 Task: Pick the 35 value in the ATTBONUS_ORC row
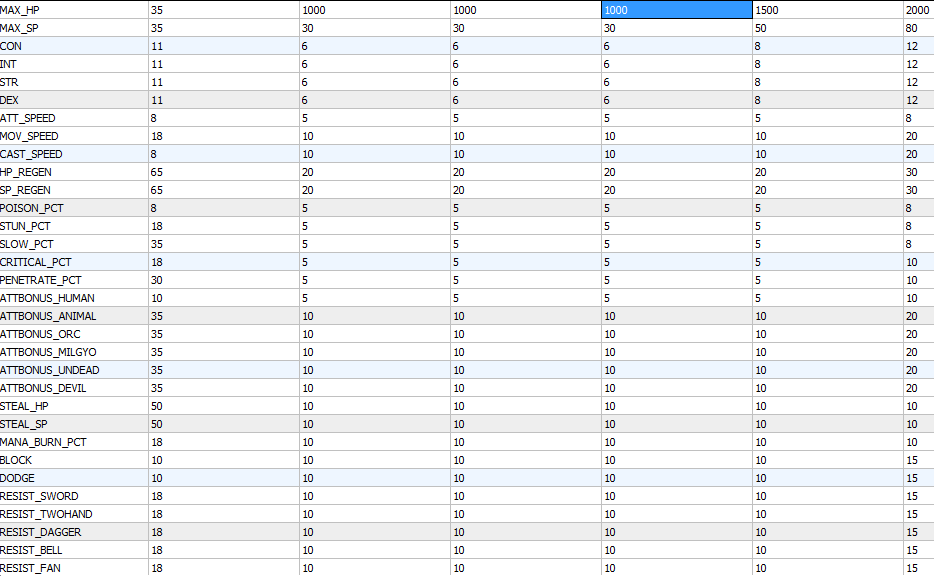tap(157, 334)
